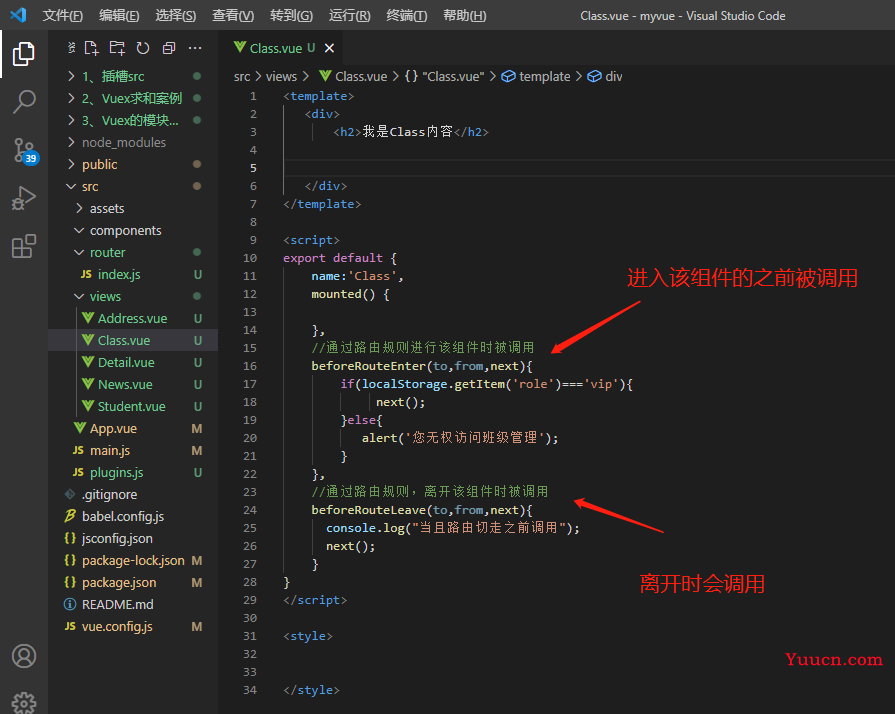Collapse the components folder
This screenshot has height=714, width=895.
pos(133,230)
